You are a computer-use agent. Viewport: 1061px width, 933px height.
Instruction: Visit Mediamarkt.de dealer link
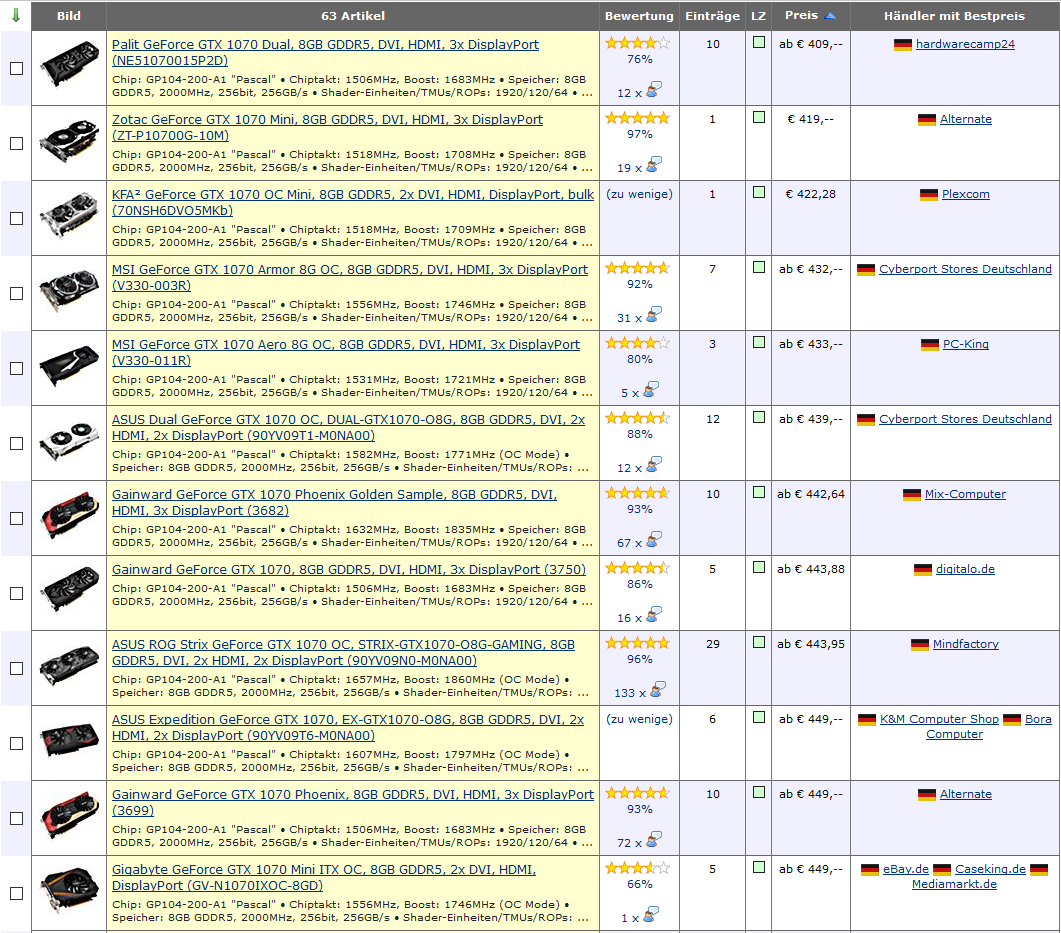[x=954, y=884]
